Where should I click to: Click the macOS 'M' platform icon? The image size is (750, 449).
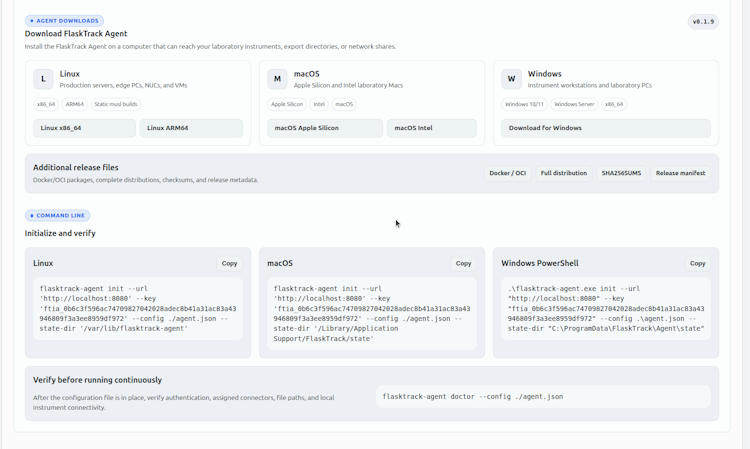pos(277,79)
